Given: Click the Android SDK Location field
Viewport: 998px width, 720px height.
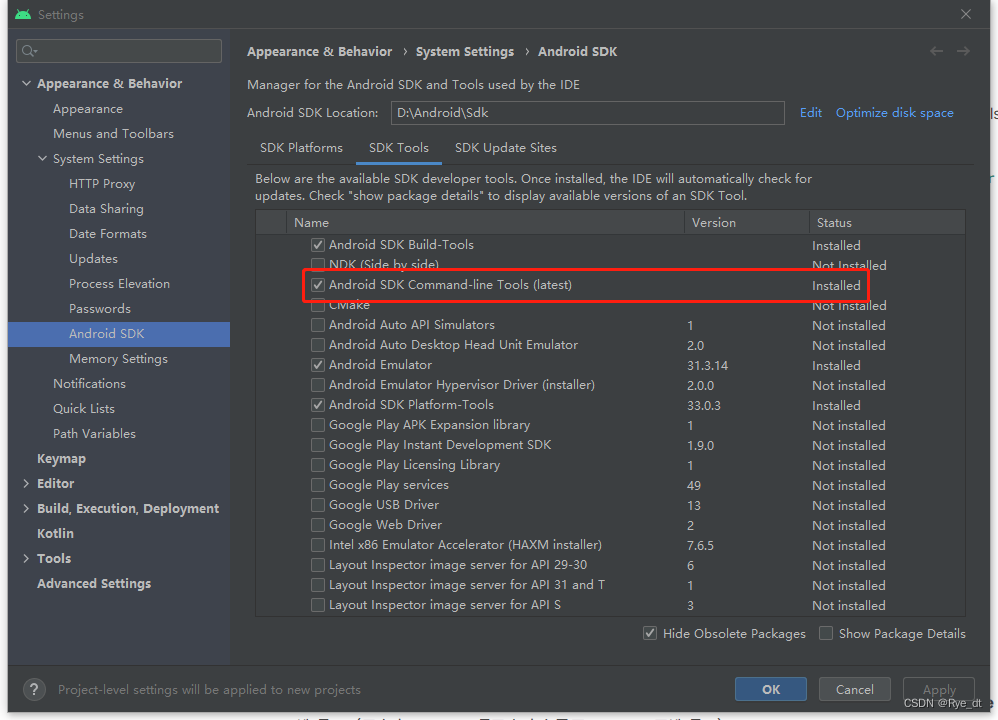Looking at the screenshot, I should (587, 113).
